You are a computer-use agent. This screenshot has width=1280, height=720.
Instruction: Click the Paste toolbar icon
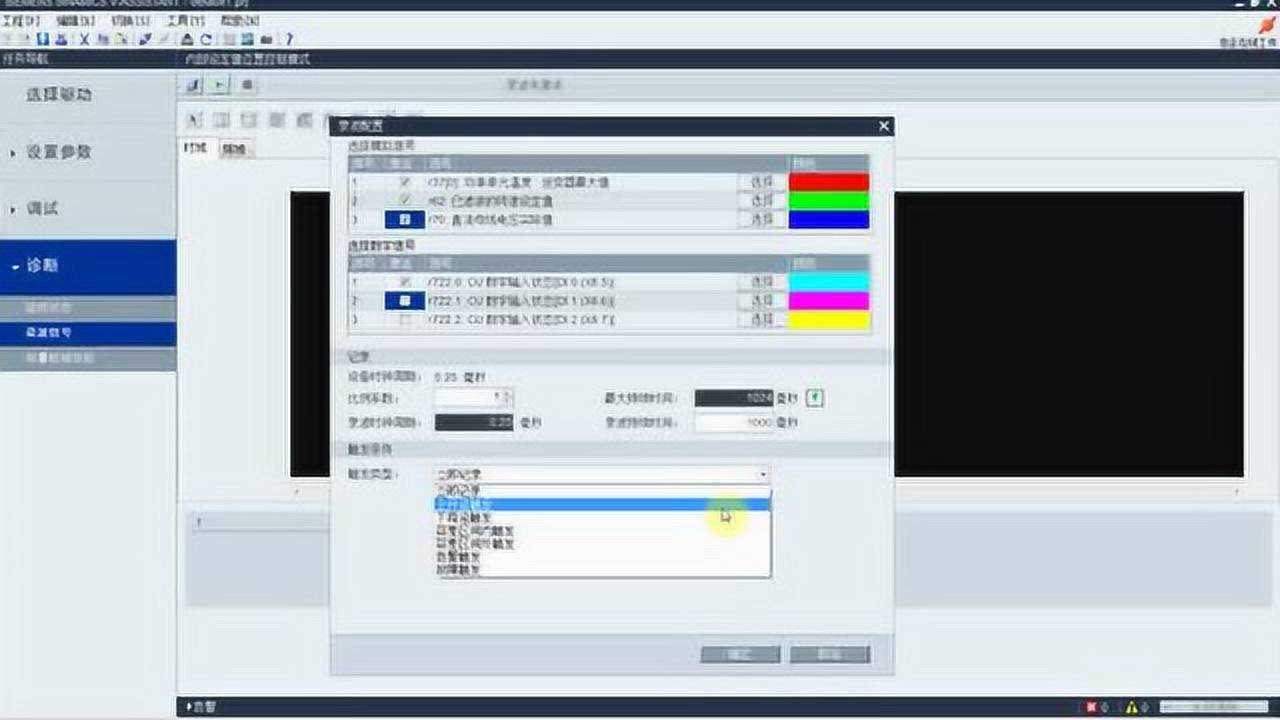click(x=122, y=38)
